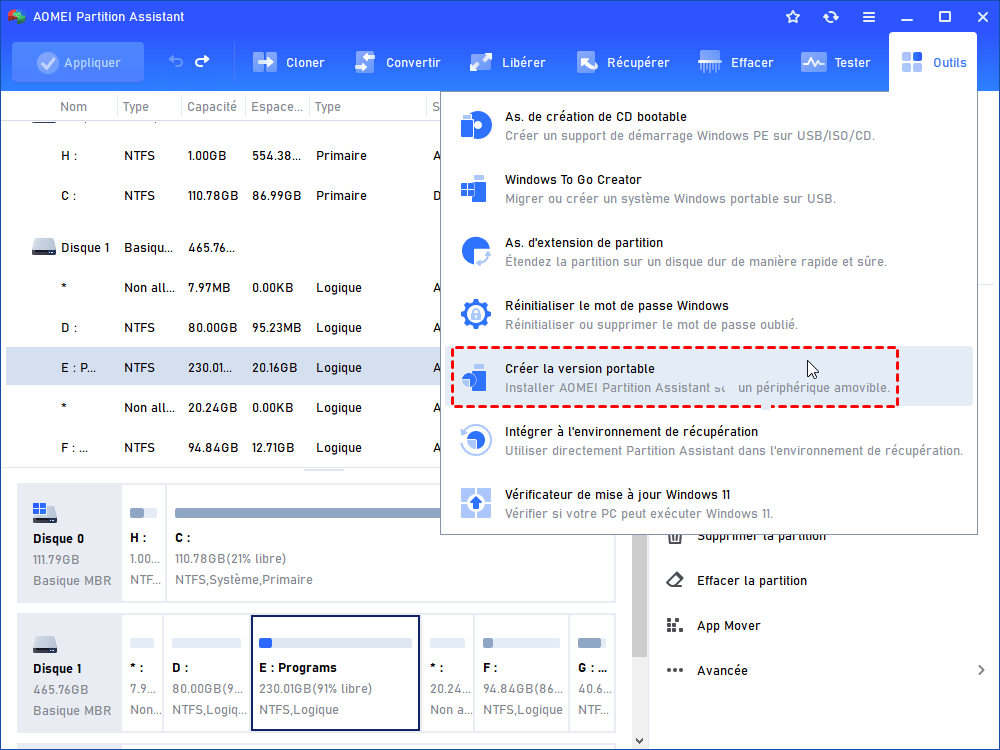Select the F : 94.84GB partition row
This screenshot has width=1000, height=750.
(223, 448)
